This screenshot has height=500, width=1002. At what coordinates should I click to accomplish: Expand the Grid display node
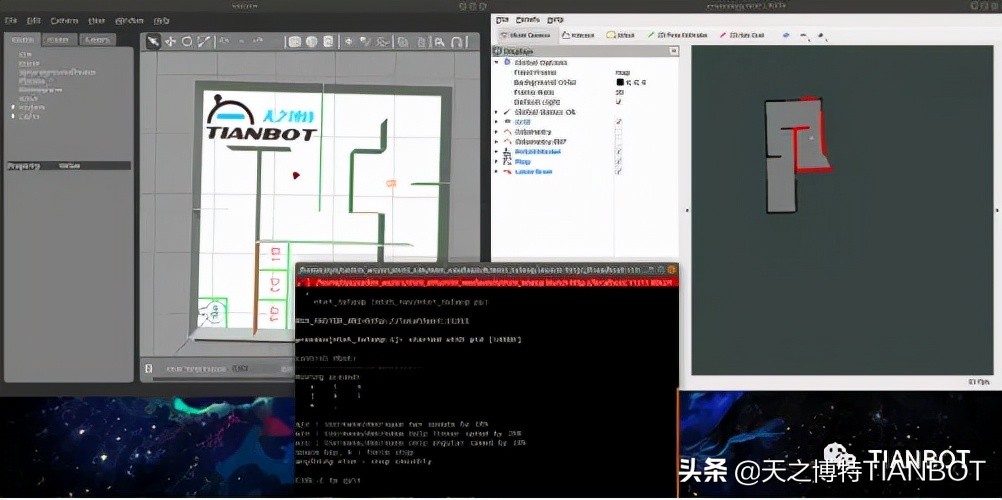coord(497,121)
